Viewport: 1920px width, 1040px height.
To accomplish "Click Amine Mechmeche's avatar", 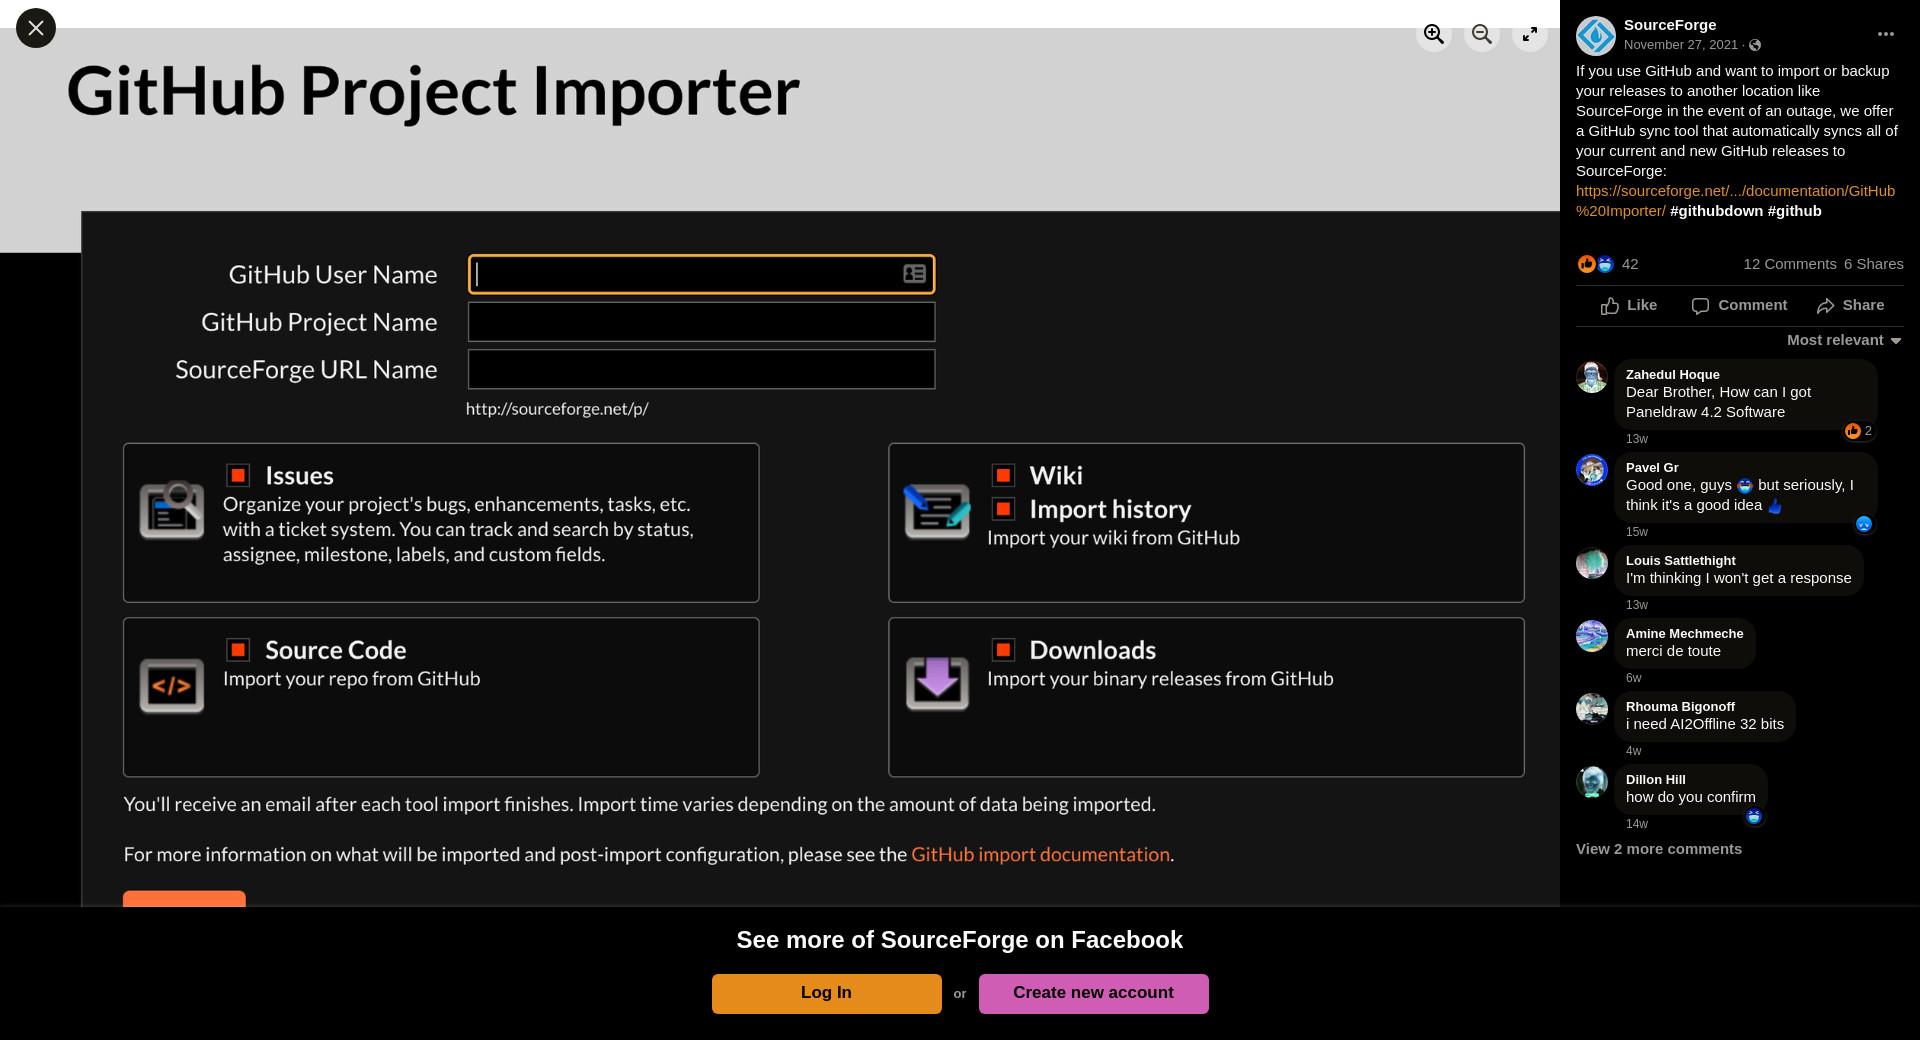I will (x=1592, y=636).
